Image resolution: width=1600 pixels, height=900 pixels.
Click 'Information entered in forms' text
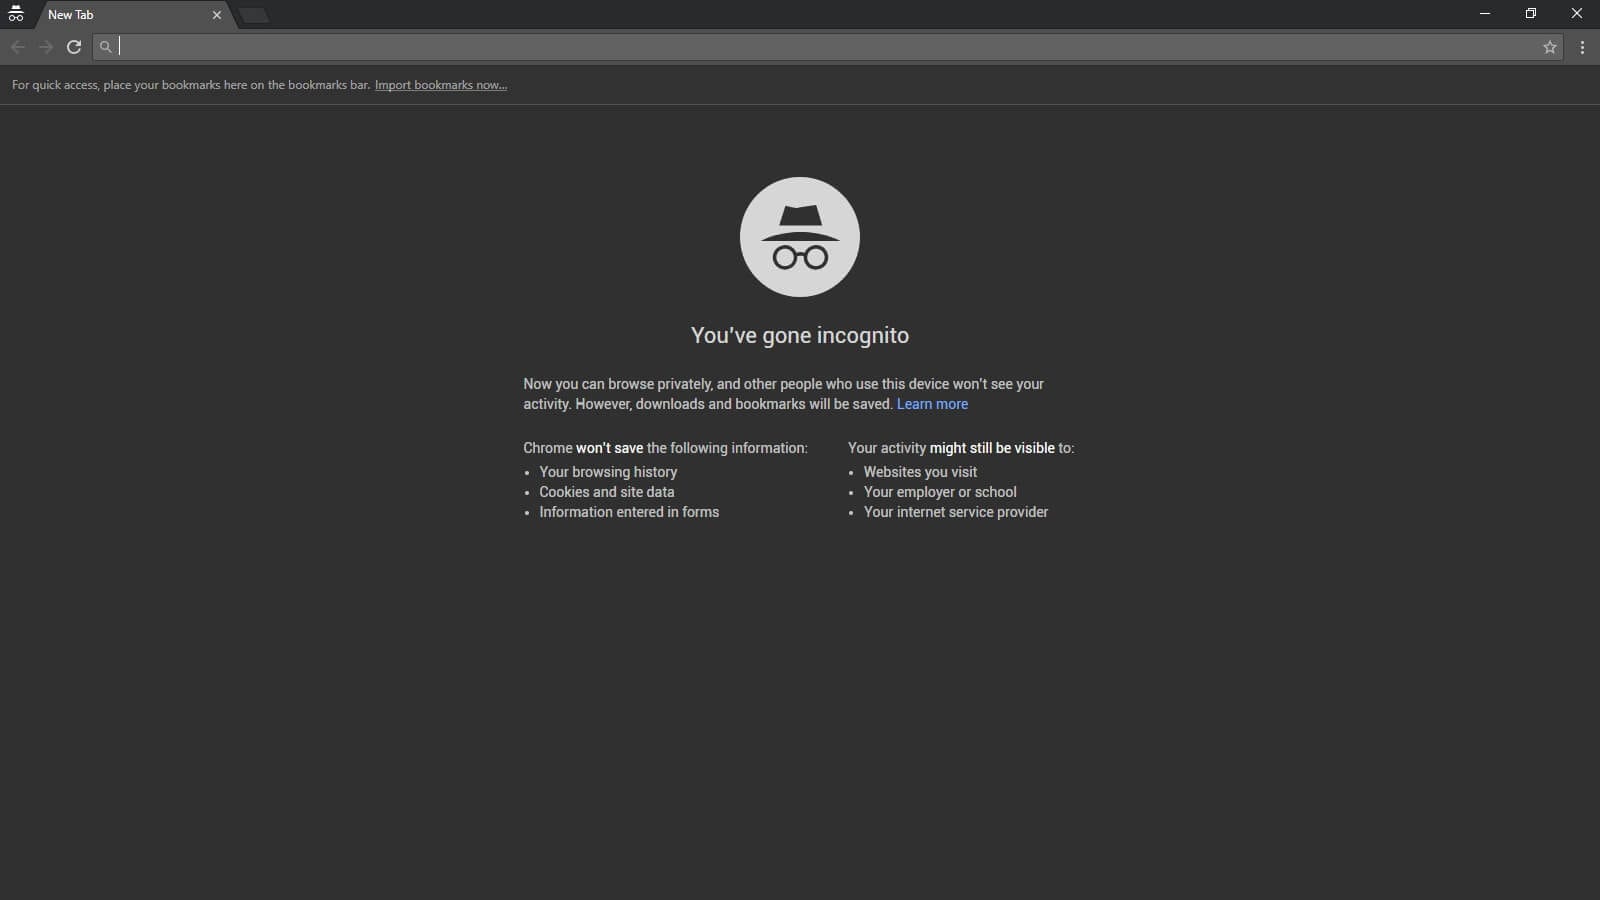click(x=629, y=512)
